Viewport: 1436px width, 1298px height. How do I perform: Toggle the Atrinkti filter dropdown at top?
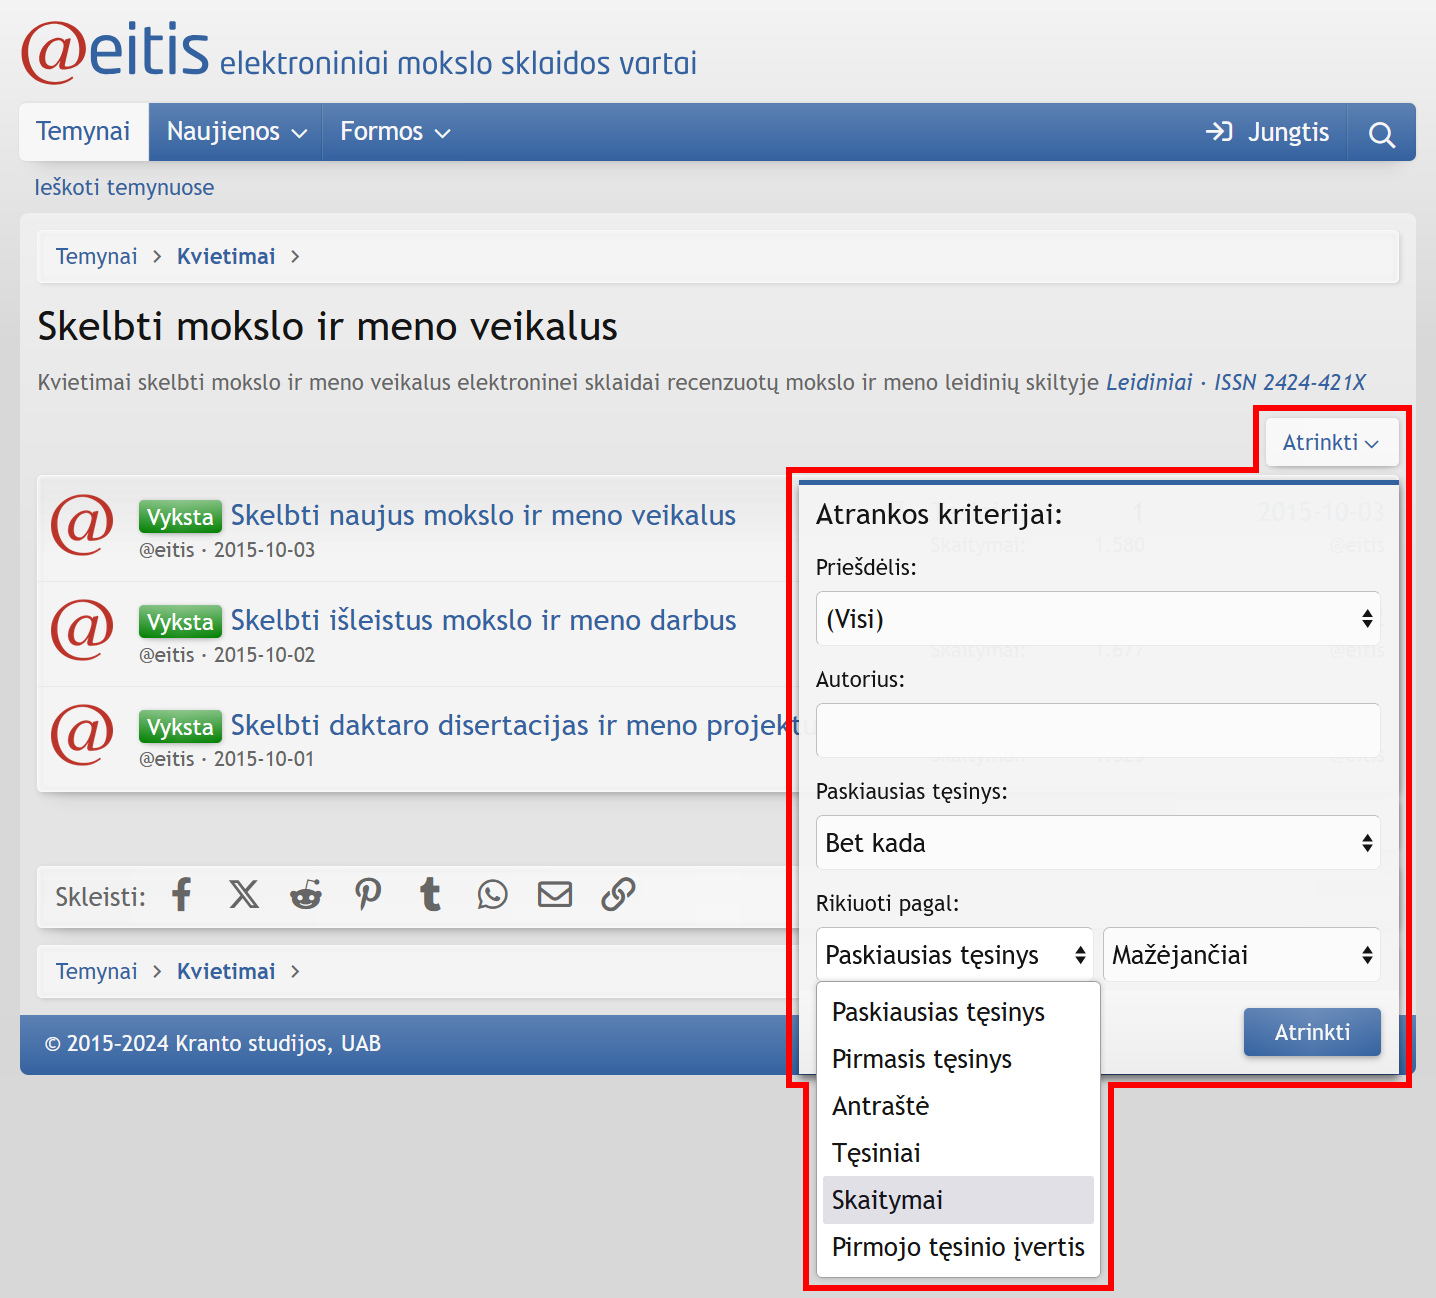pyautogui.click(x=1331, y=443)
